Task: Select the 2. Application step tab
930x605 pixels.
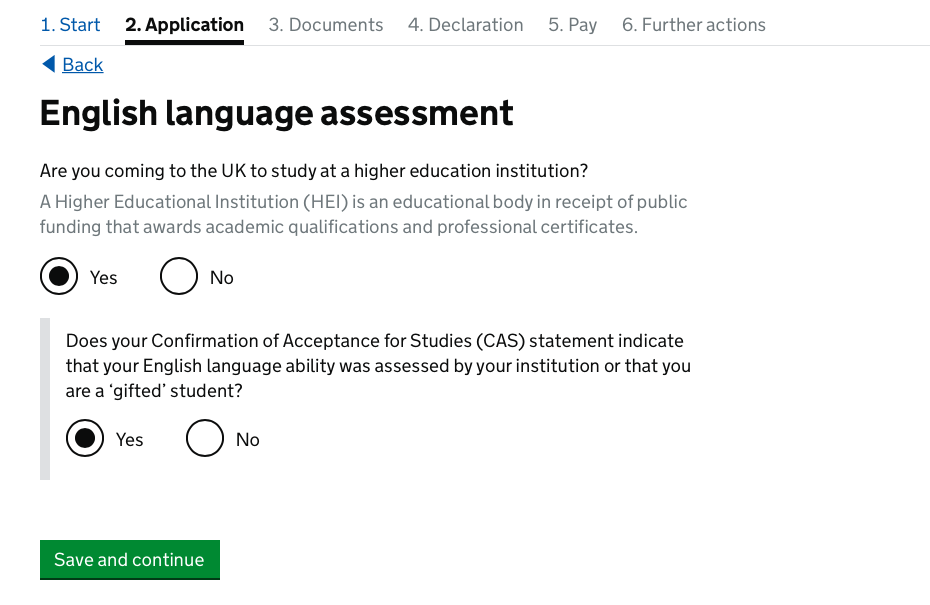Action: click(x=184, y=25)
